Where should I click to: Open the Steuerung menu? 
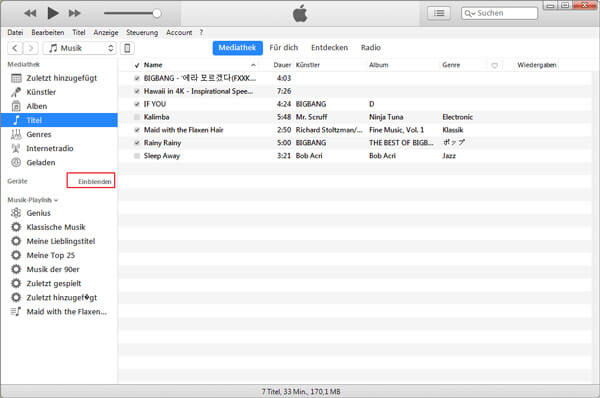(x=142, y=33)
